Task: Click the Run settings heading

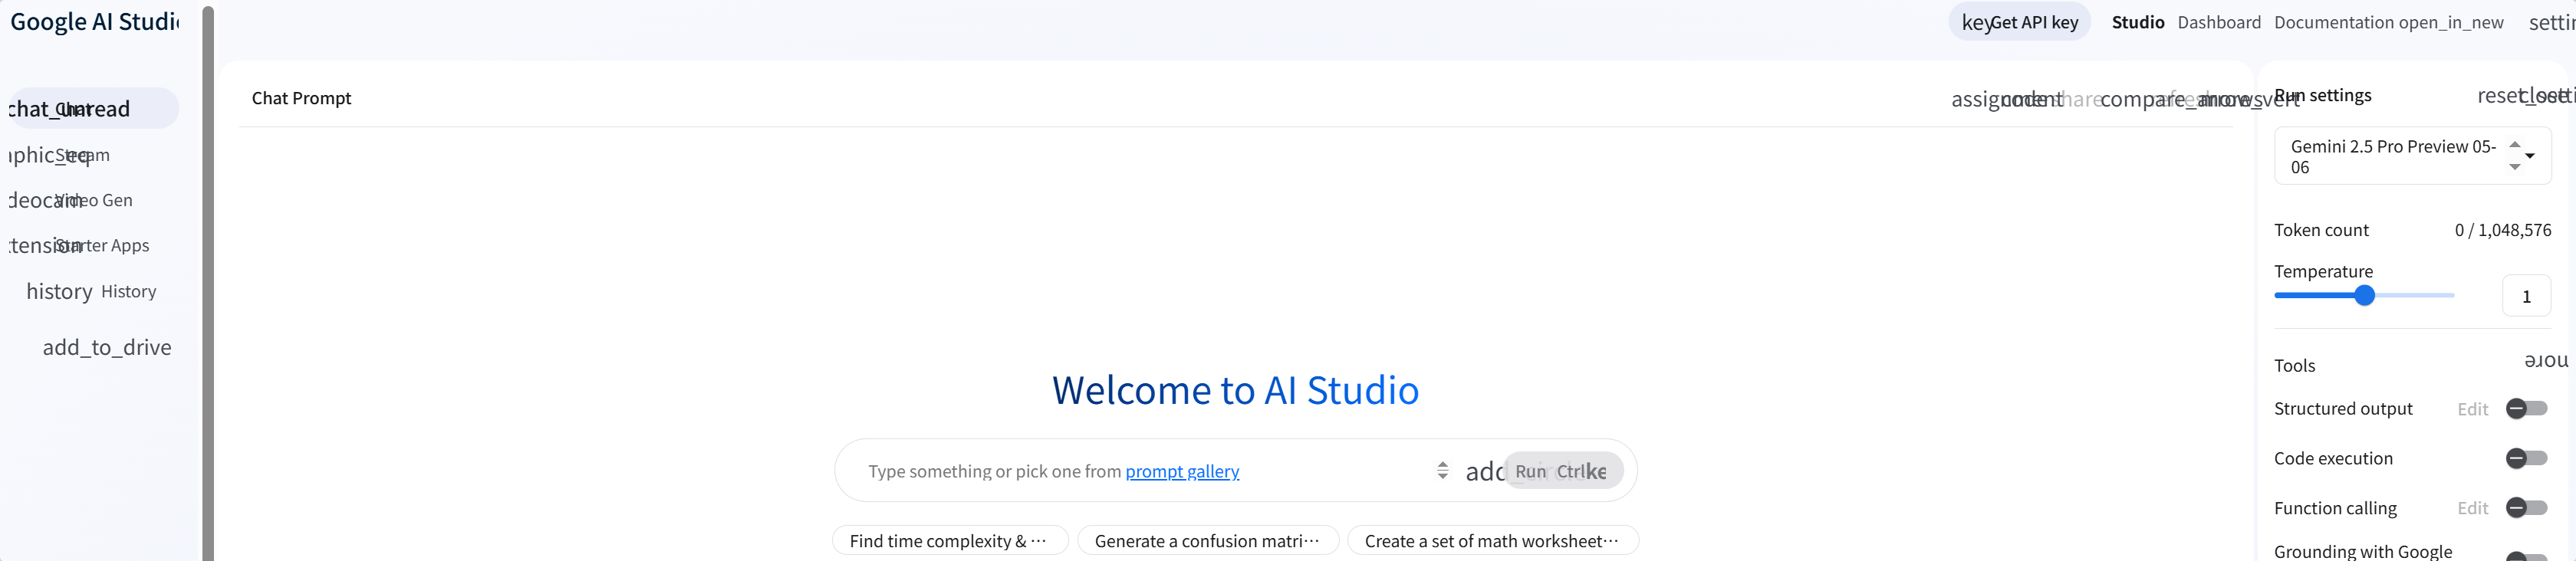Action: (2322, 95)
